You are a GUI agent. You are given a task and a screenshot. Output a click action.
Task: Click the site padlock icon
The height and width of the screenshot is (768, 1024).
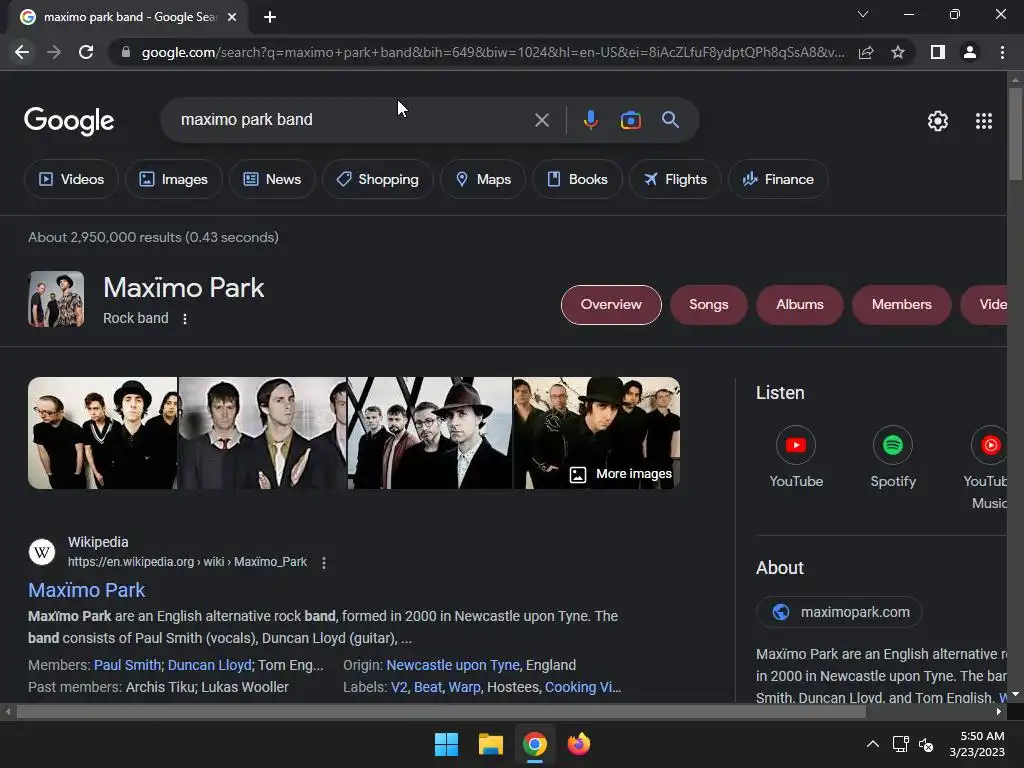[126, 52]
